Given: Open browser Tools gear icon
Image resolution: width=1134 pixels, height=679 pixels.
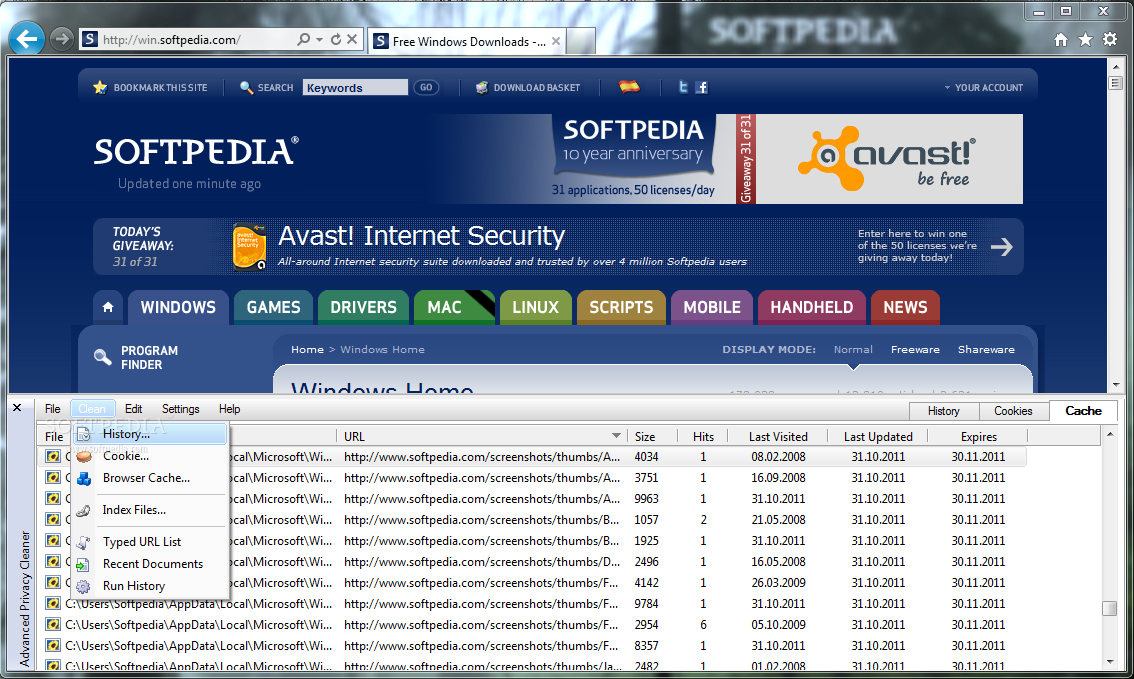Looking at the screenshot, I should click(x=1110, y=40).
